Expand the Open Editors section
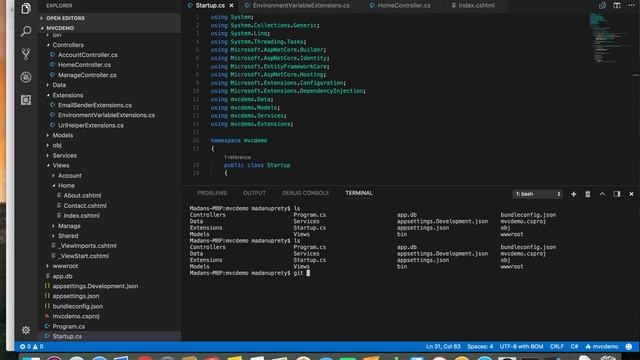640x360 pixels. click(109, 18)
